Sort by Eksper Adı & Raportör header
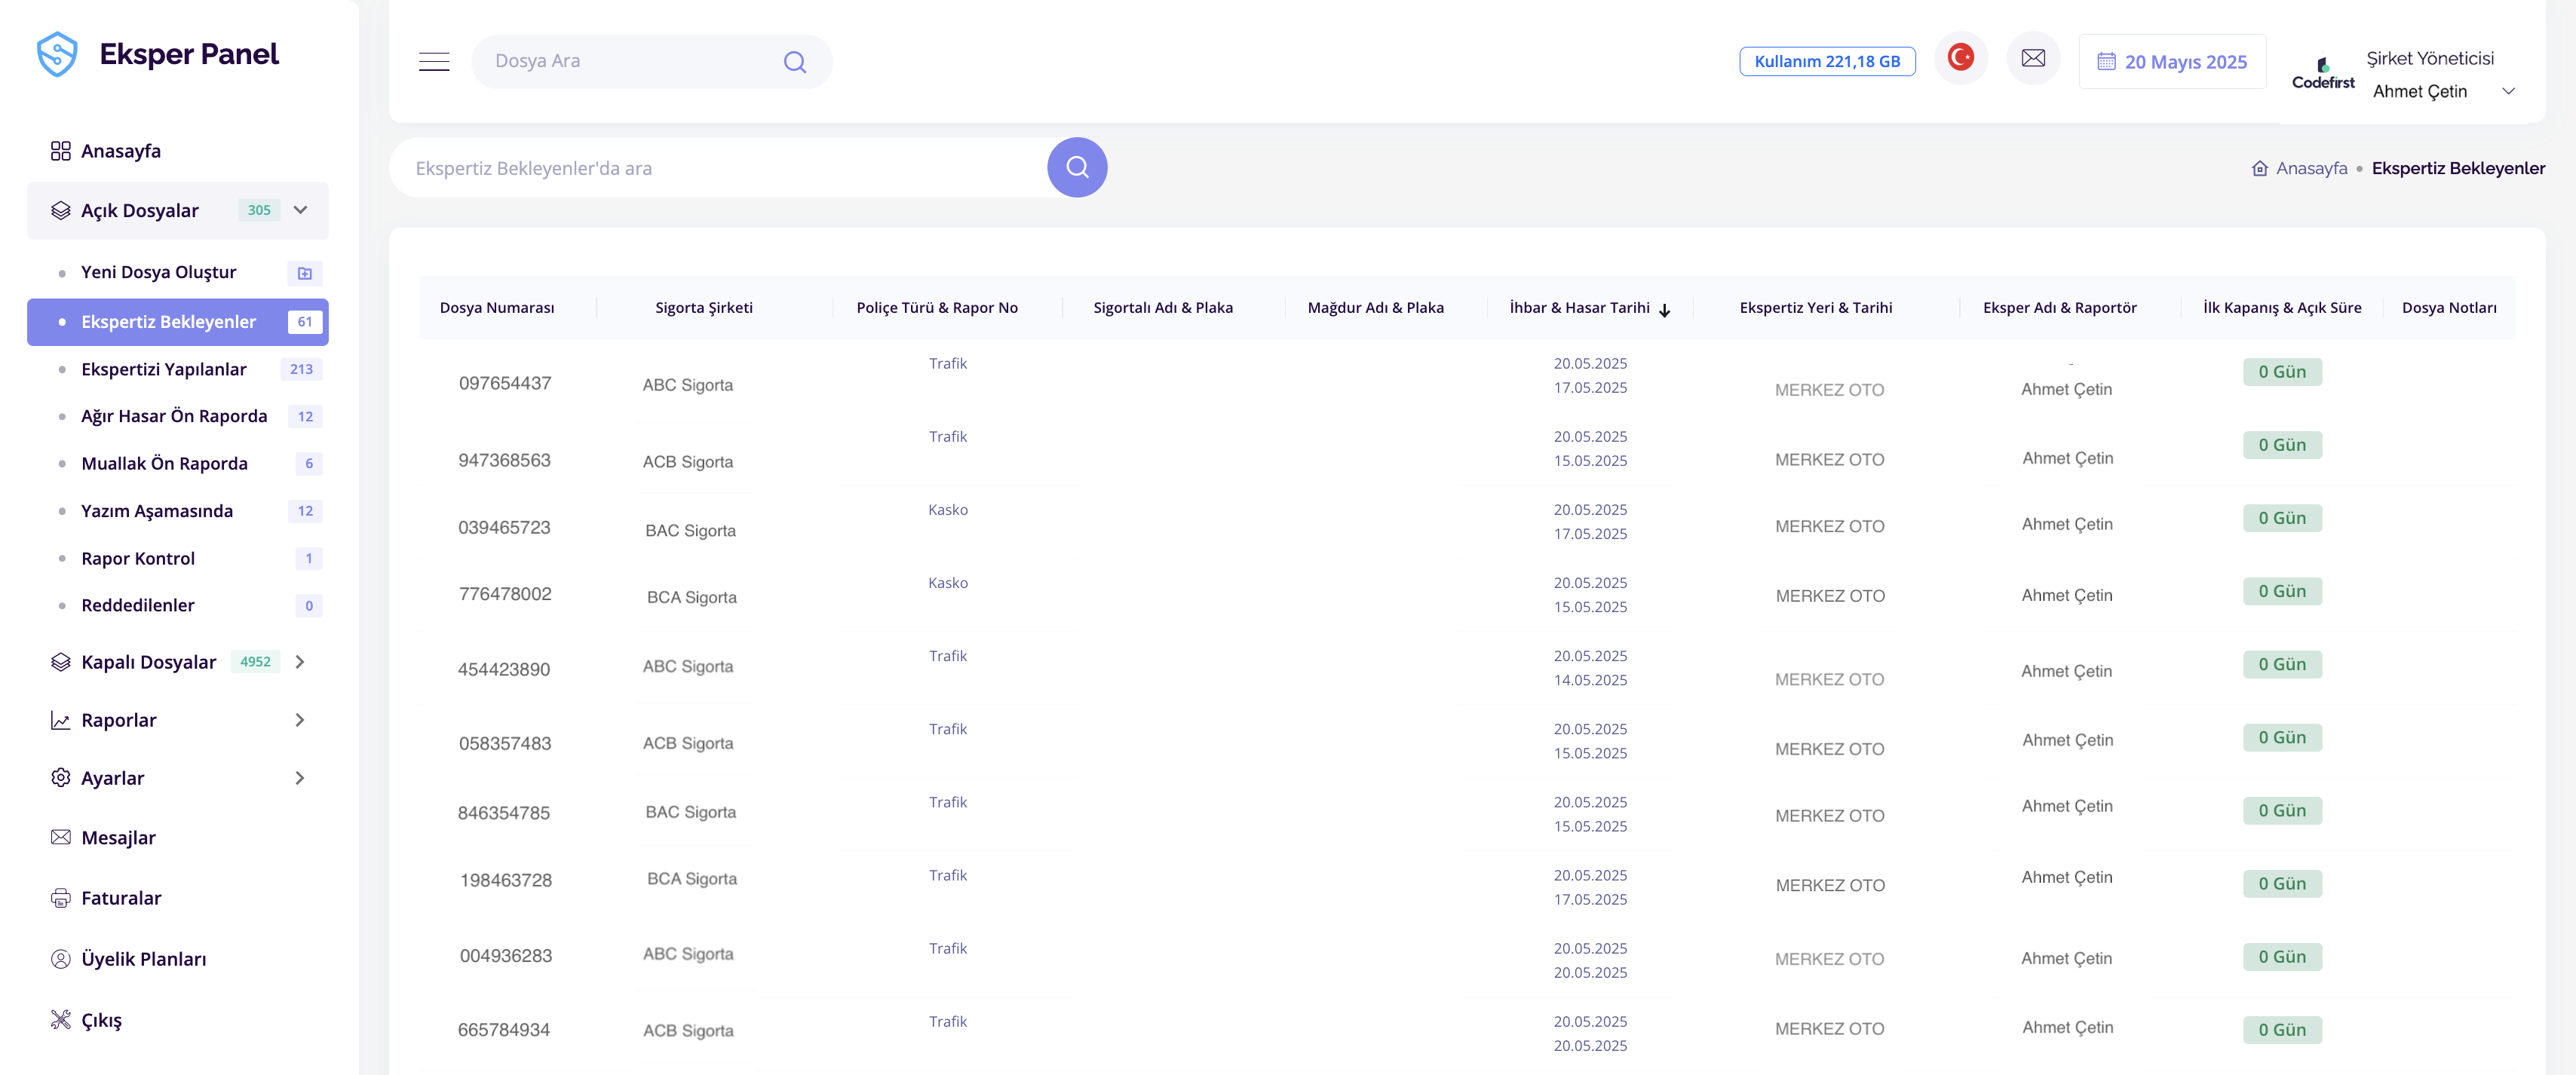This screenshot has height=1075, width=2576. (2060, 308)
